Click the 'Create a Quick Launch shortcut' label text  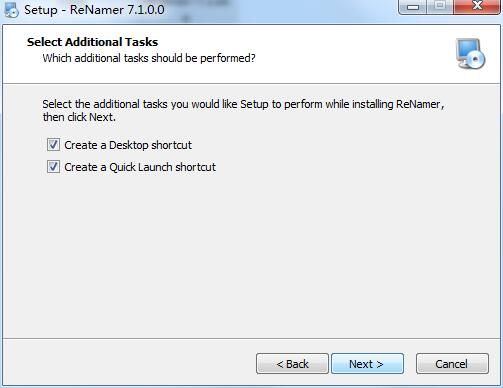point(140,167)
